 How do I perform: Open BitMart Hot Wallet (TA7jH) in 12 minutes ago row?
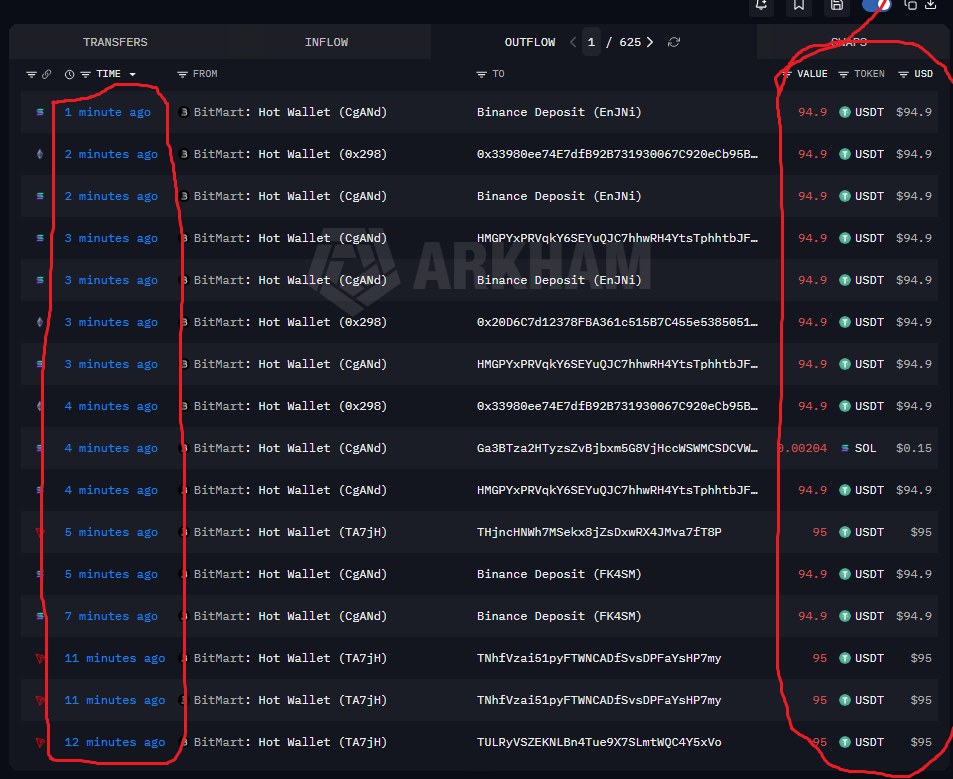click(x=291, y=742)
